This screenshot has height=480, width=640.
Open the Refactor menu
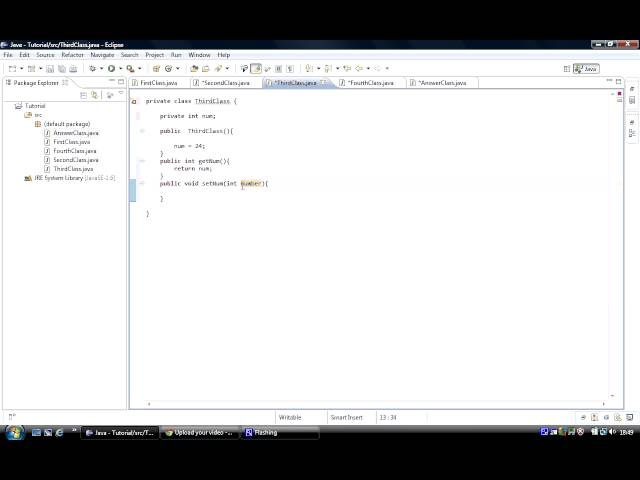(72, 55)
